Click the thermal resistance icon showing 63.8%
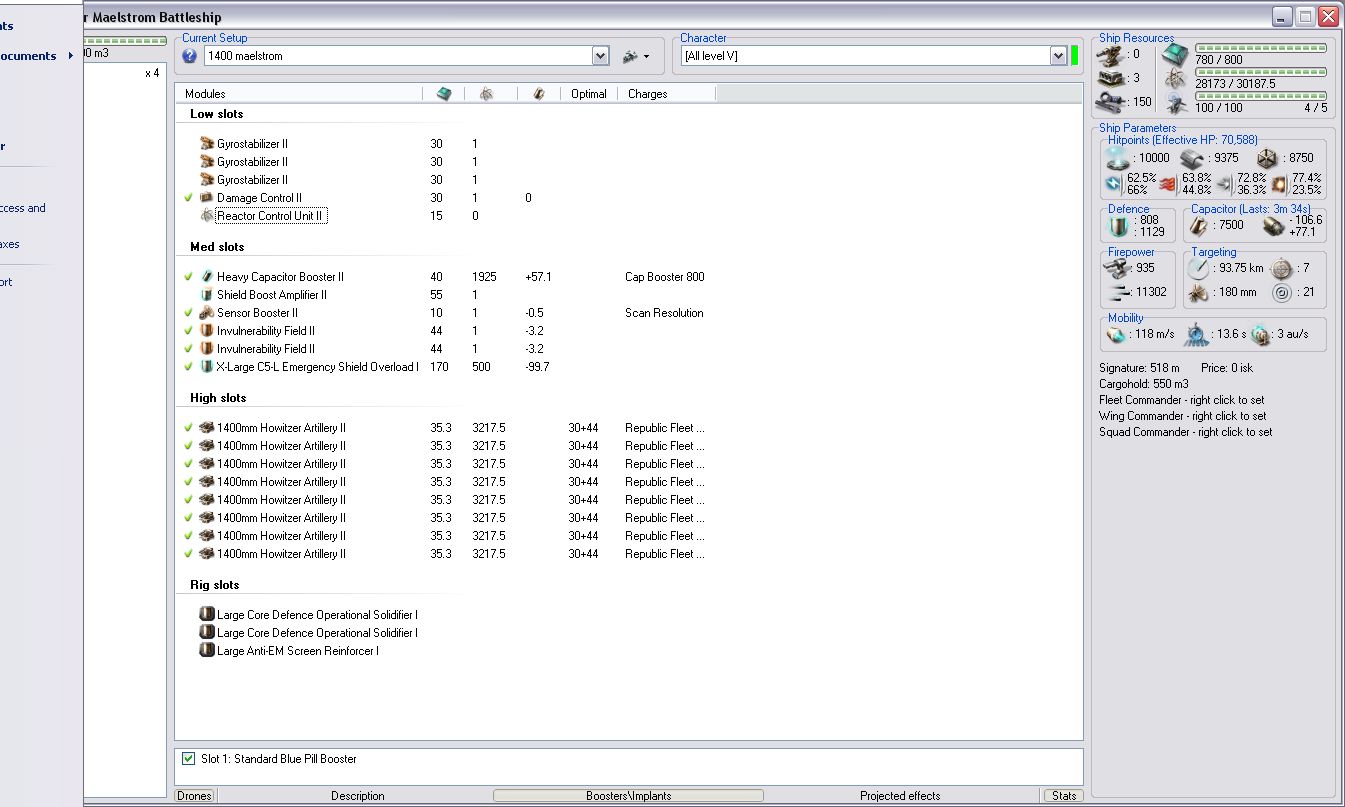The height and width of the screenshot is (807, 1345). pyautogui.click(x=1168, y=184)
